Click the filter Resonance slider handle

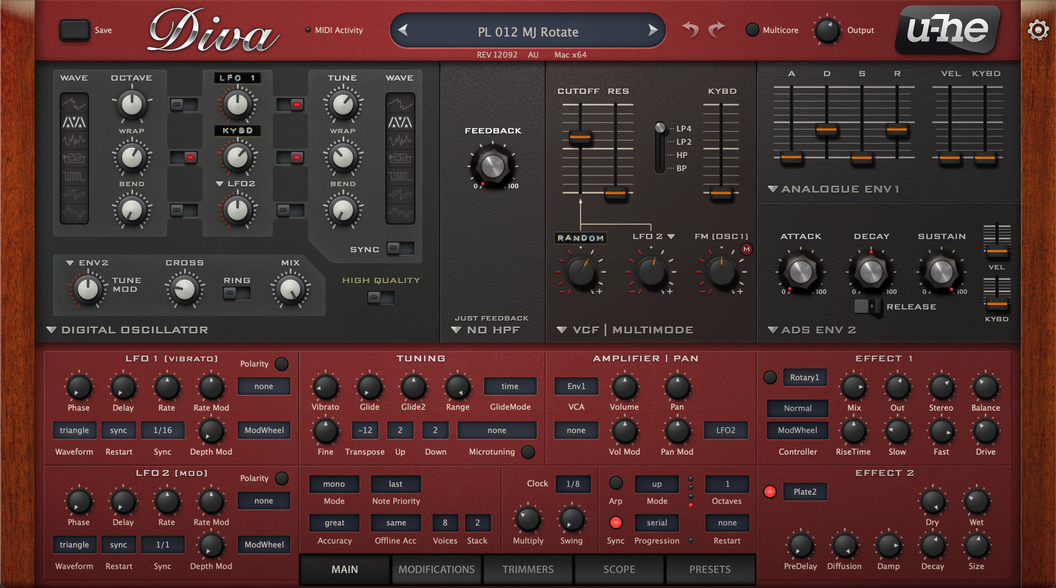[x=616, y=194]
